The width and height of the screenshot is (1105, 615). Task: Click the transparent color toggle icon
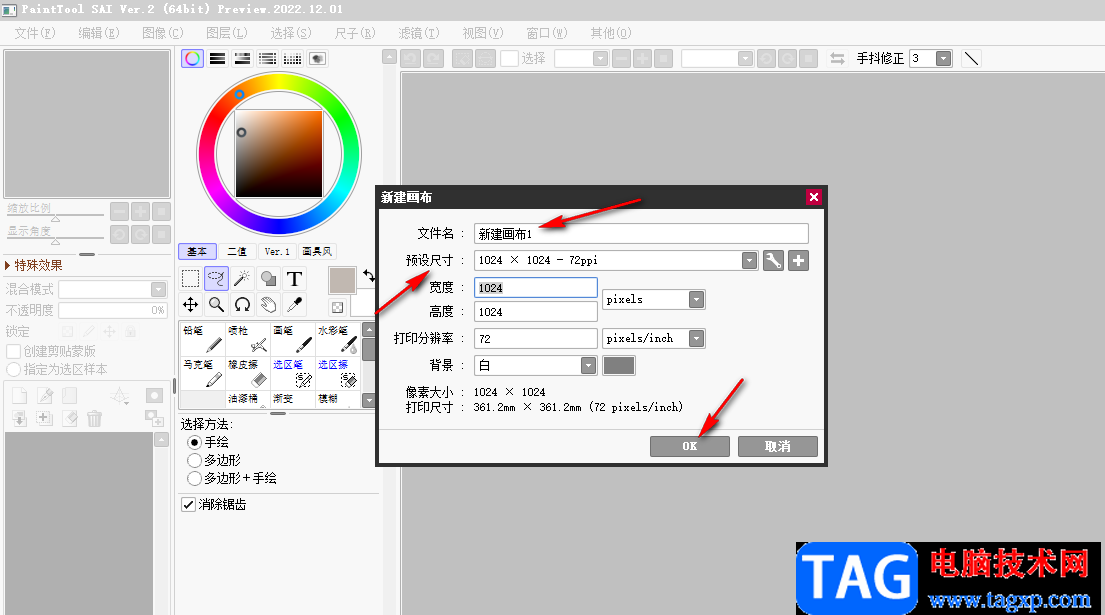338,307
